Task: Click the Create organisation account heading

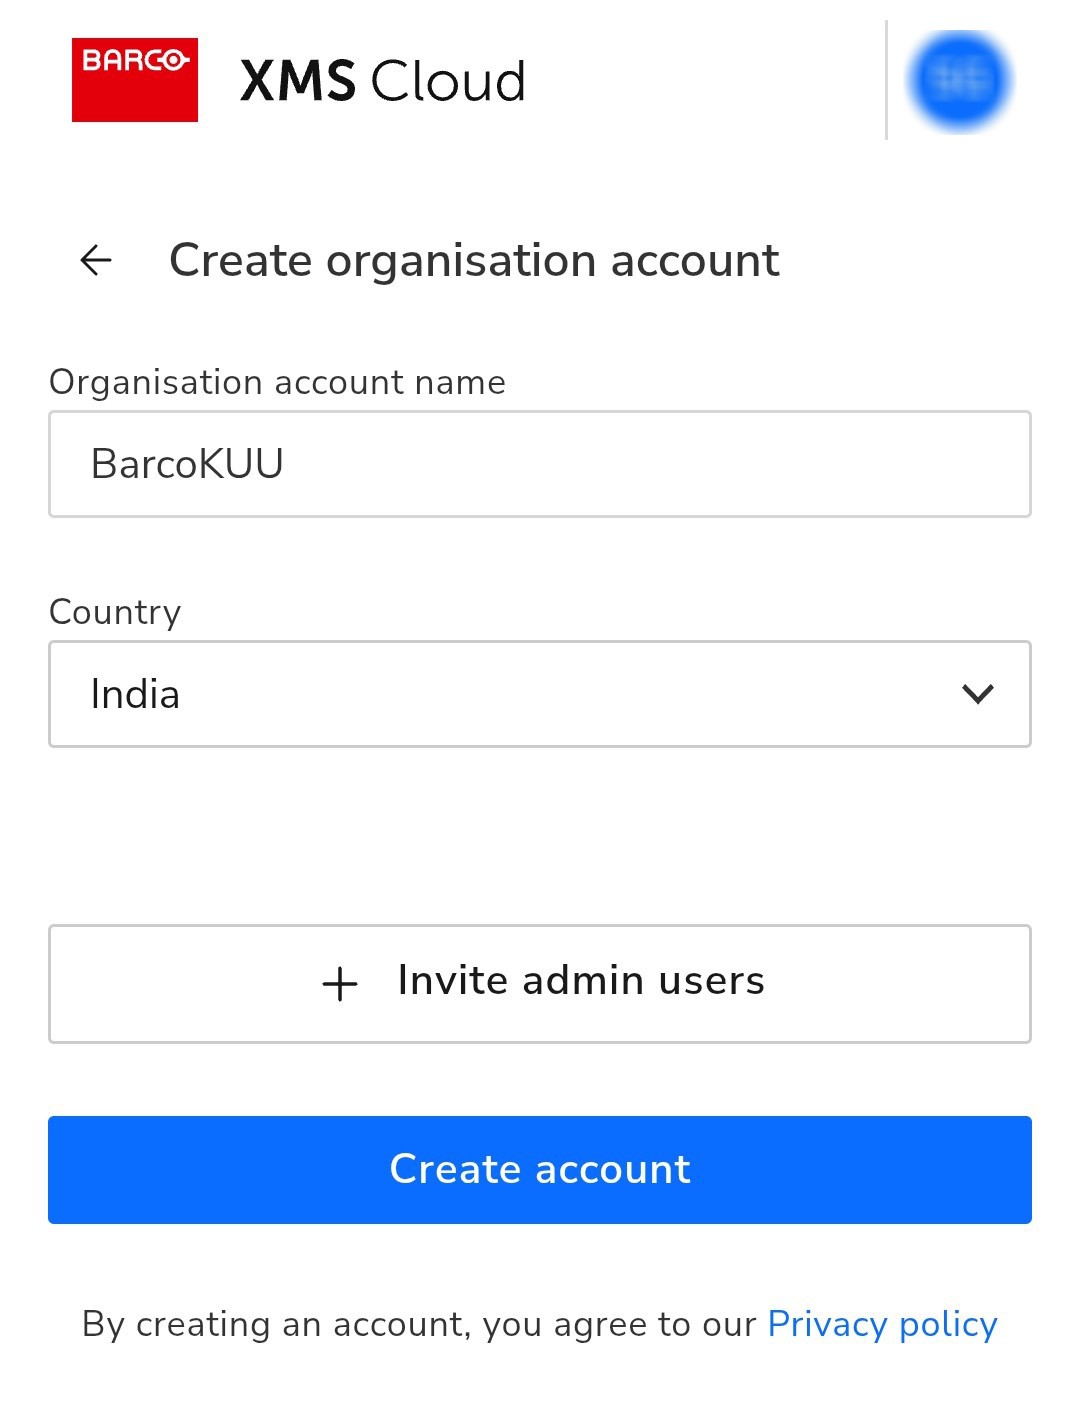Action: 474,261
